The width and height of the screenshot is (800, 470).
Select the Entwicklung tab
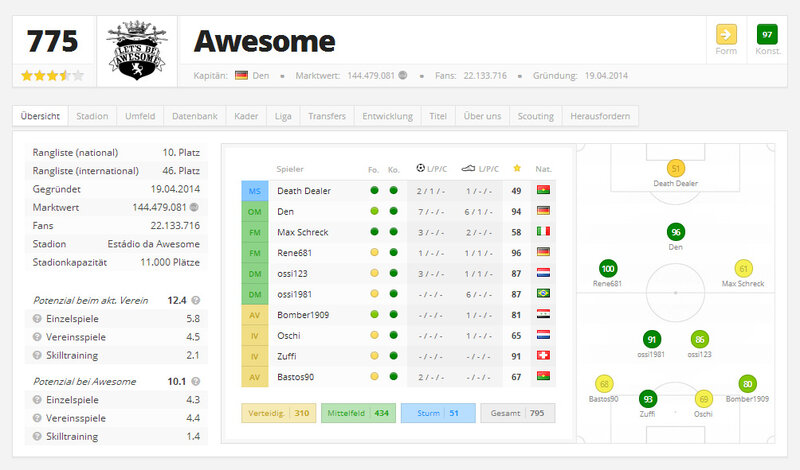tap(388, 116)
